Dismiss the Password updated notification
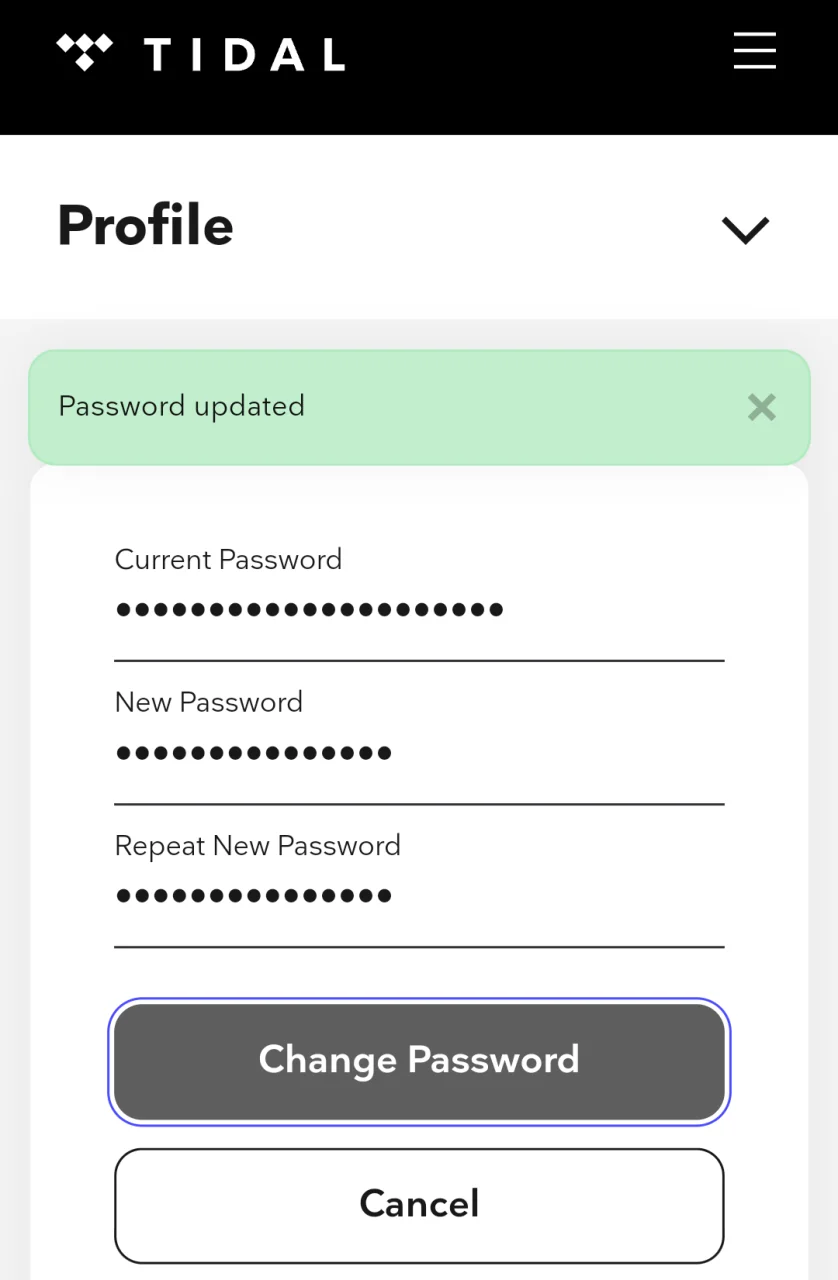838x1280 pixels. point(762,407)
